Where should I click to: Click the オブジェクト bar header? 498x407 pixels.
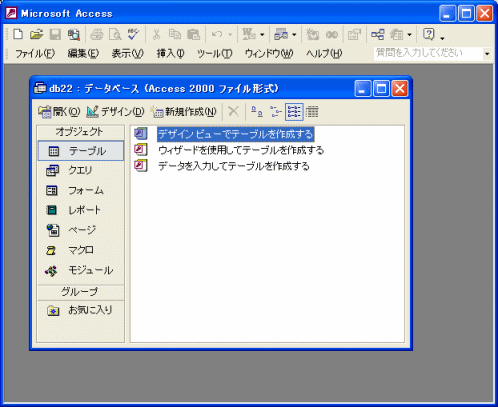[x=80, y=132]
